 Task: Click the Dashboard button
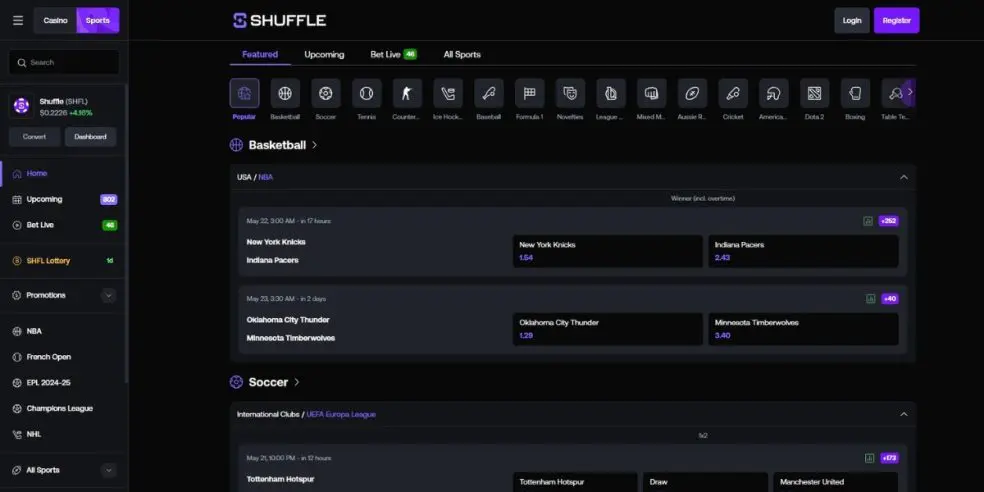pos(90,137)
